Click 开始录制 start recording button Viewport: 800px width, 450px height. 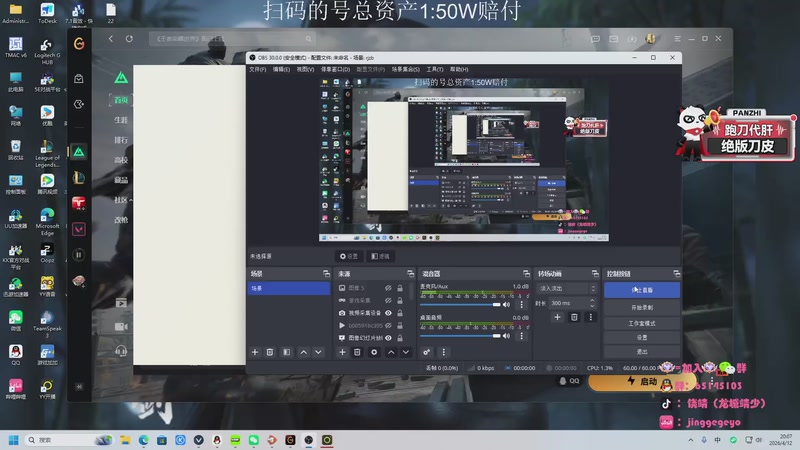[642, 308]
